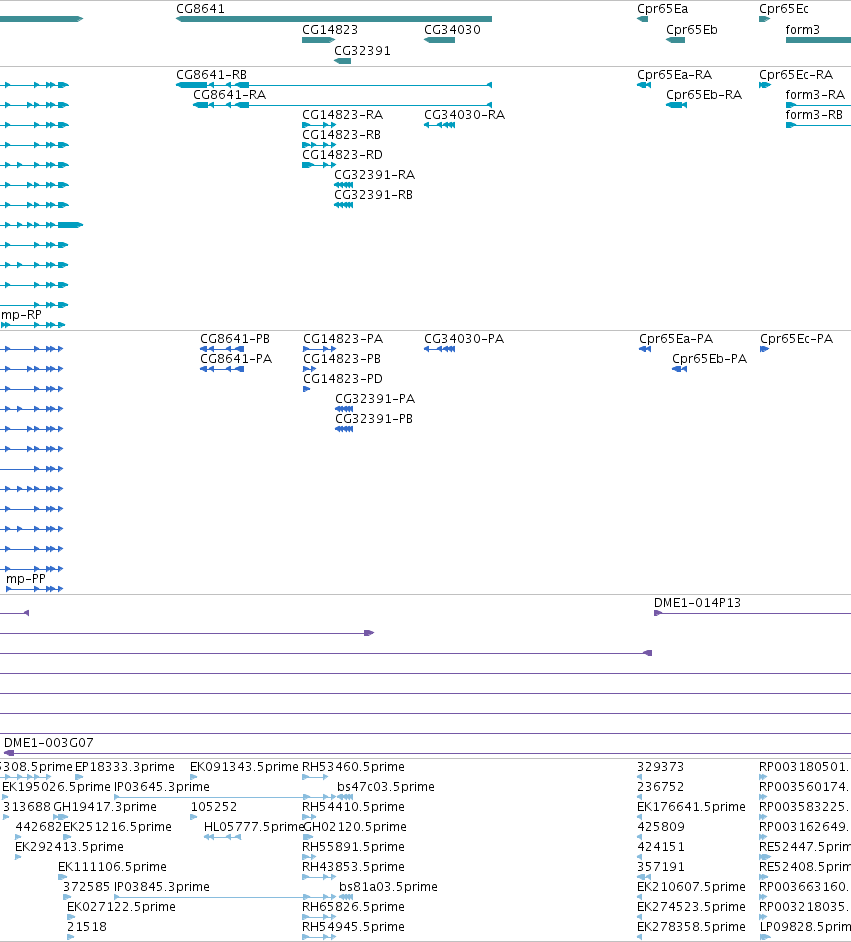Screen dimensions: 851x942
Task: Click the HL05777.5prime EST label
Action: pyautogui.click(x=253, y=827)
